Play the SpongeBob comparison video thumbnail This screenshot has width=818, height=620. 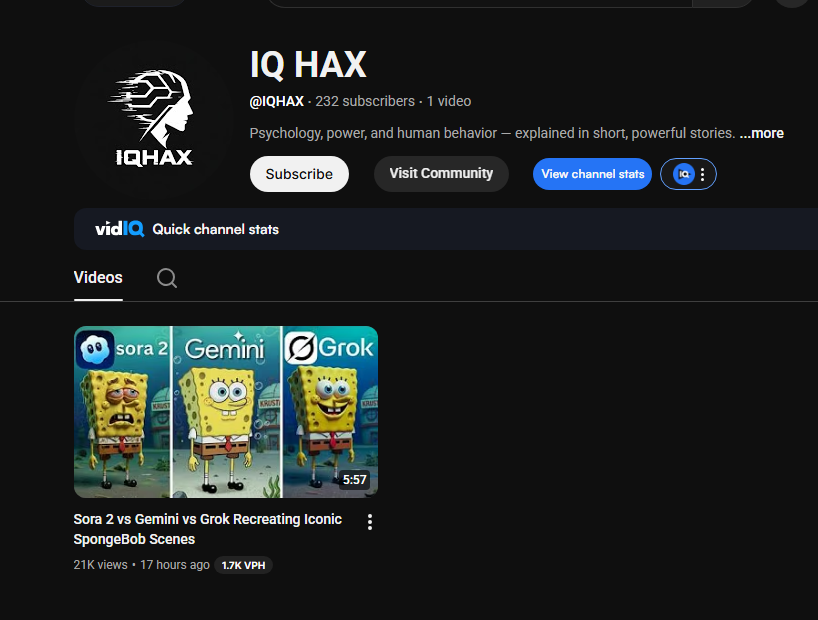[x=226, y=412]
